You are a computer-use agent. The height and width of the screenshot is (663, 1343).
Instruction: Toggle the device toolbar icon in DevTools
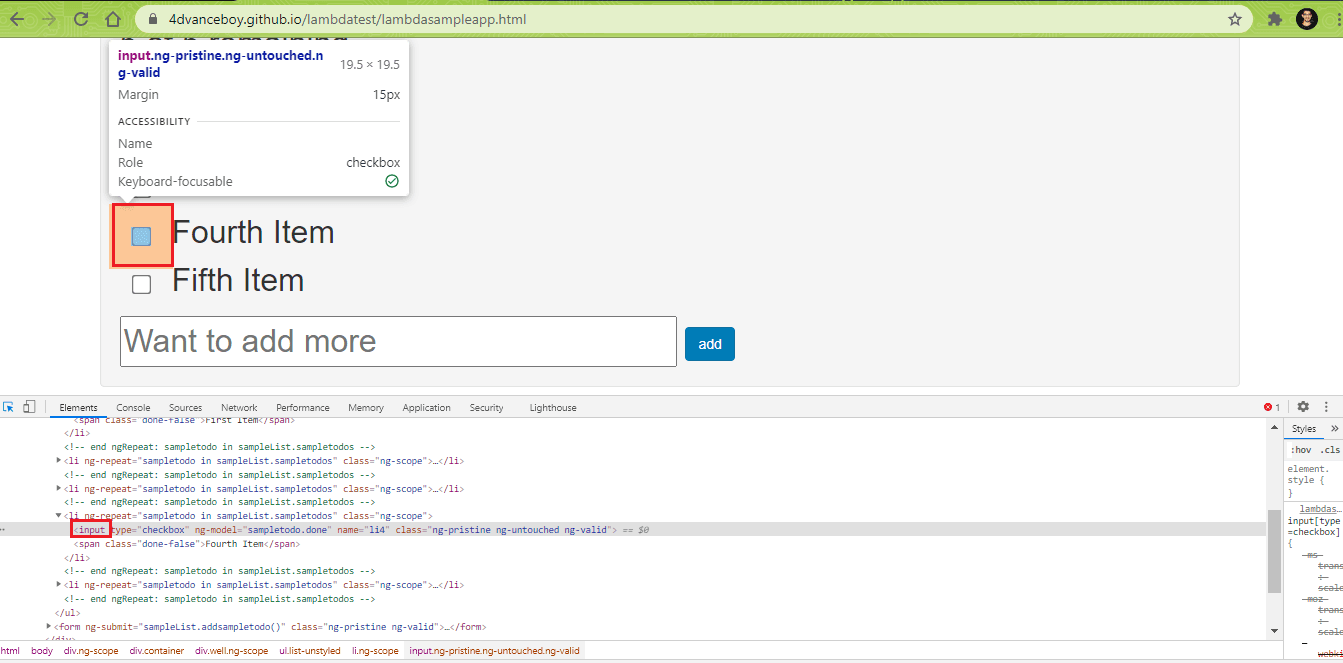click(29, 407)
